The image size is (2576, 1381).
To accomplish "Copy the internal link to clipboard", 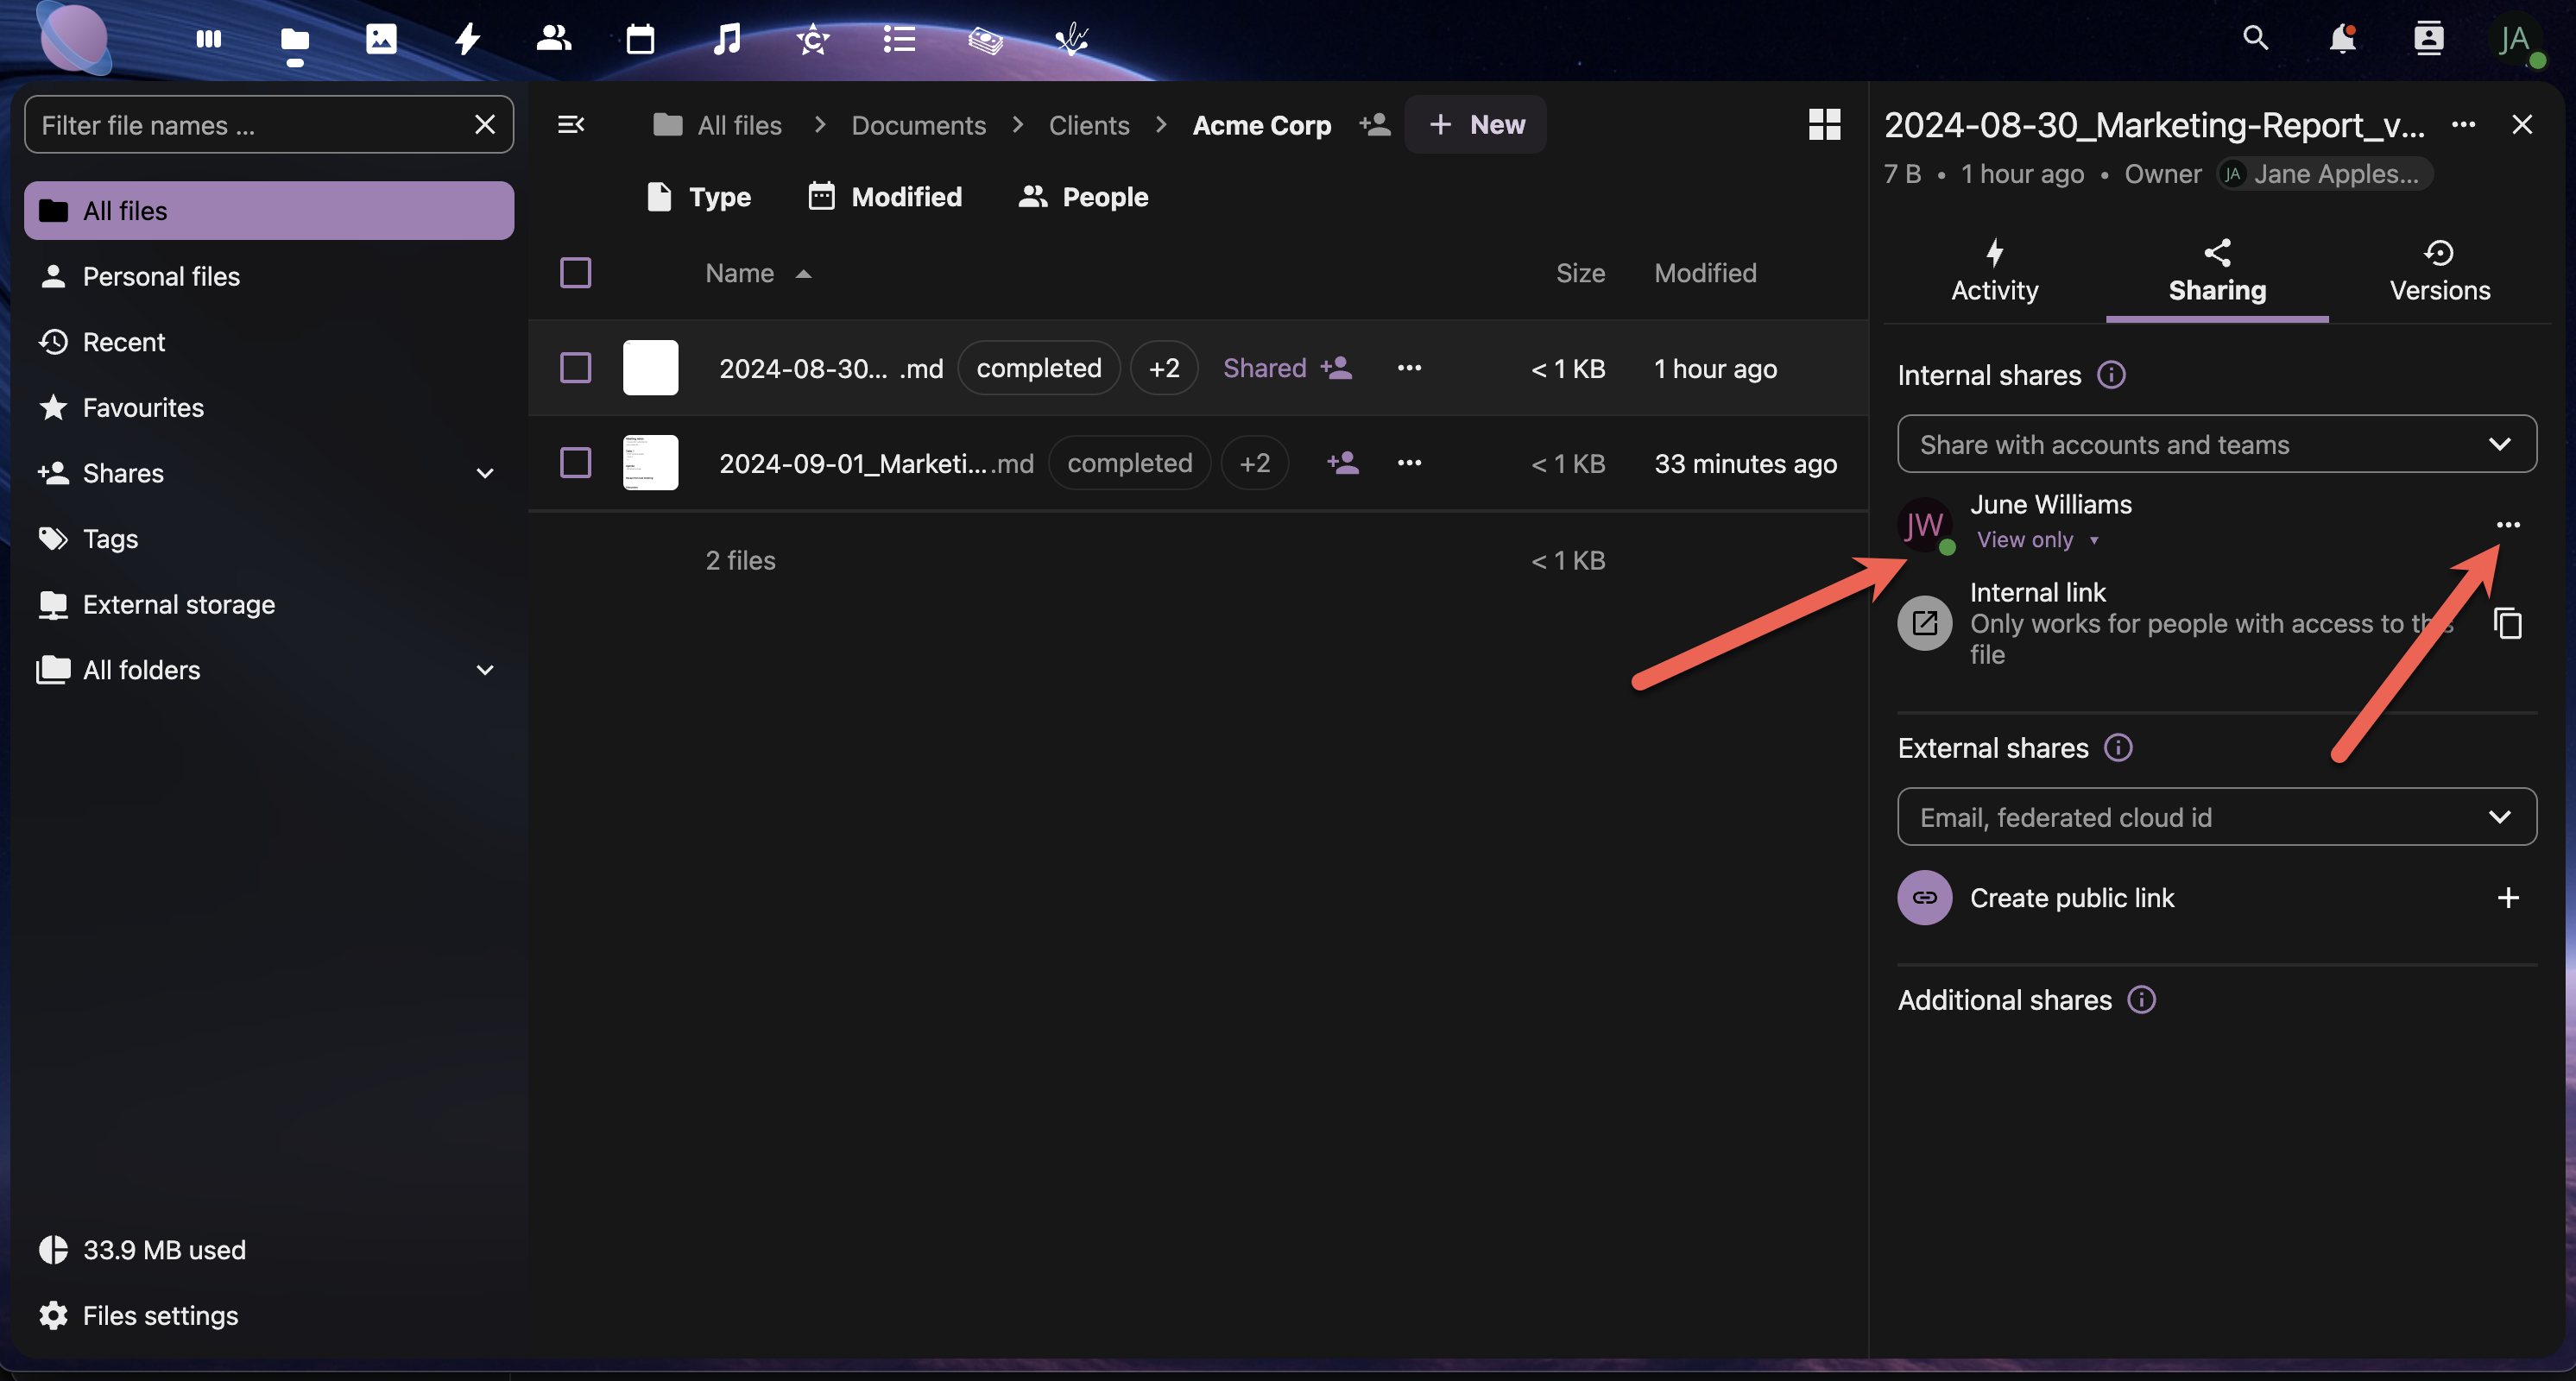I will pyautogui.click(x=2507, y=623).
